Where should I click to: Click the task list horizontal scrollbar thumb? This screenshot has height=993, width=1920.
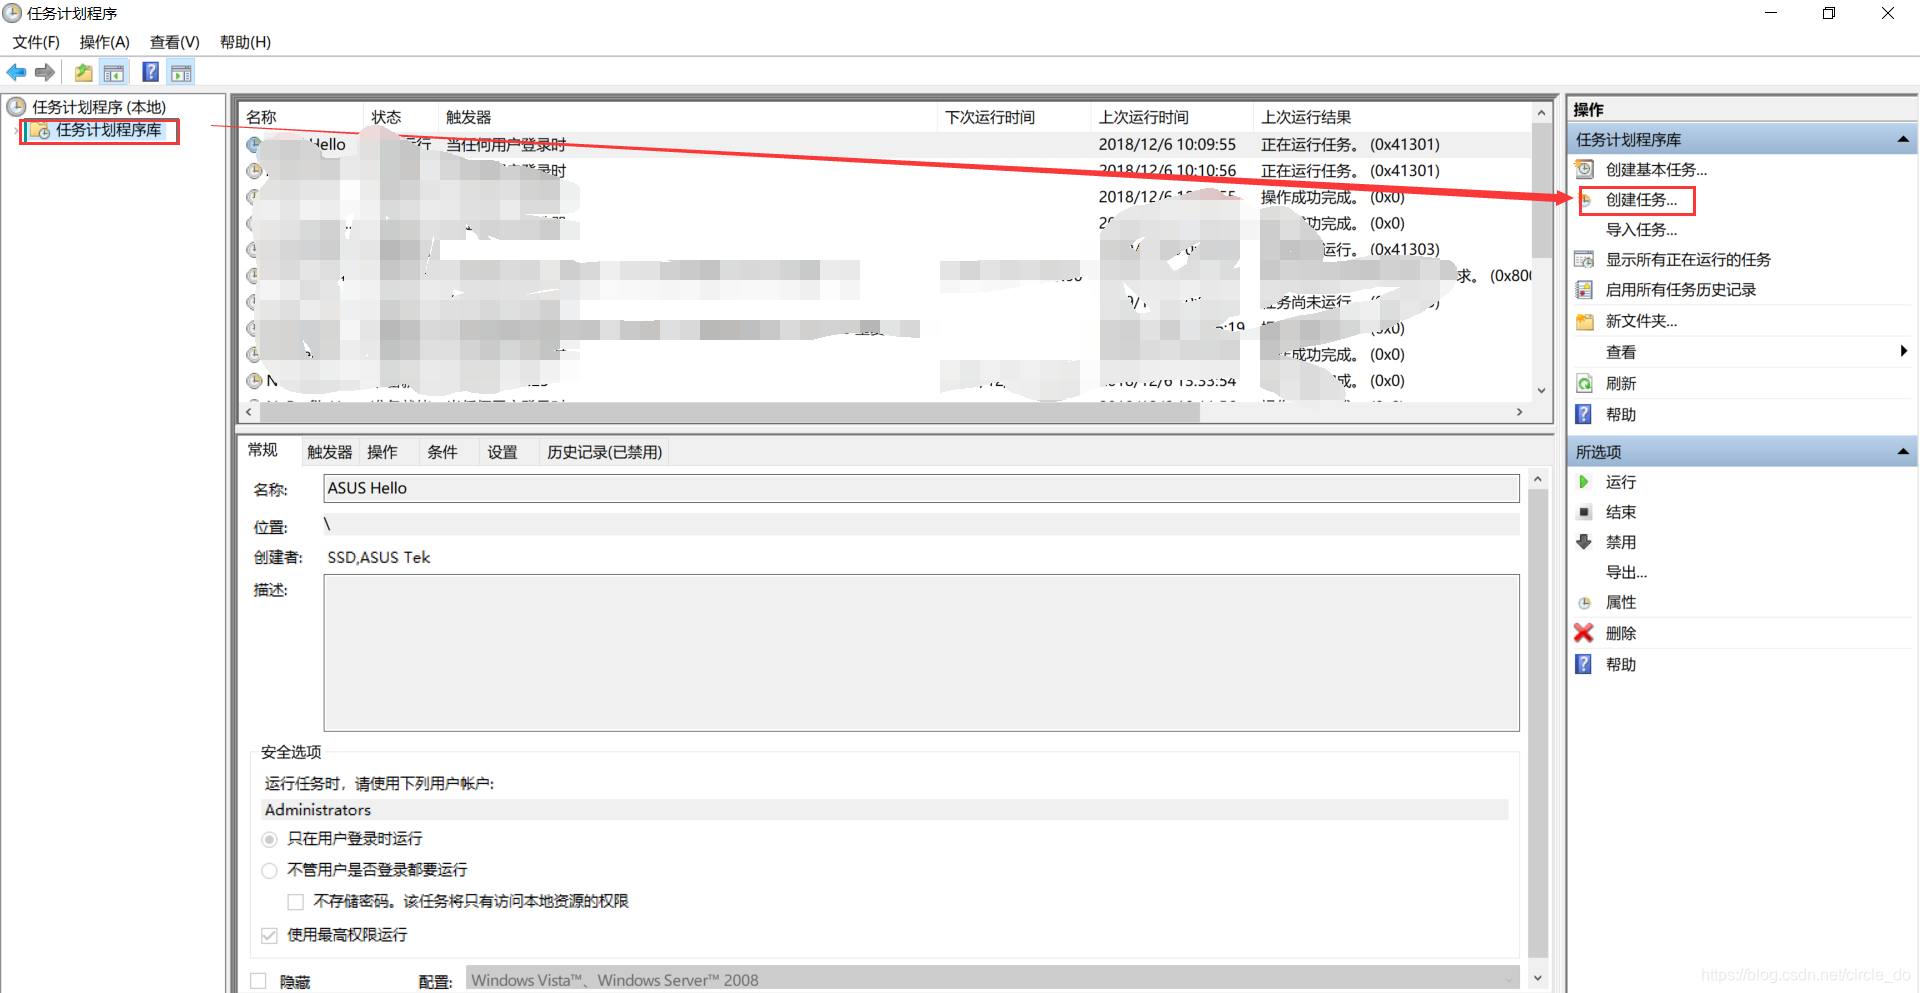pos(729,412)
